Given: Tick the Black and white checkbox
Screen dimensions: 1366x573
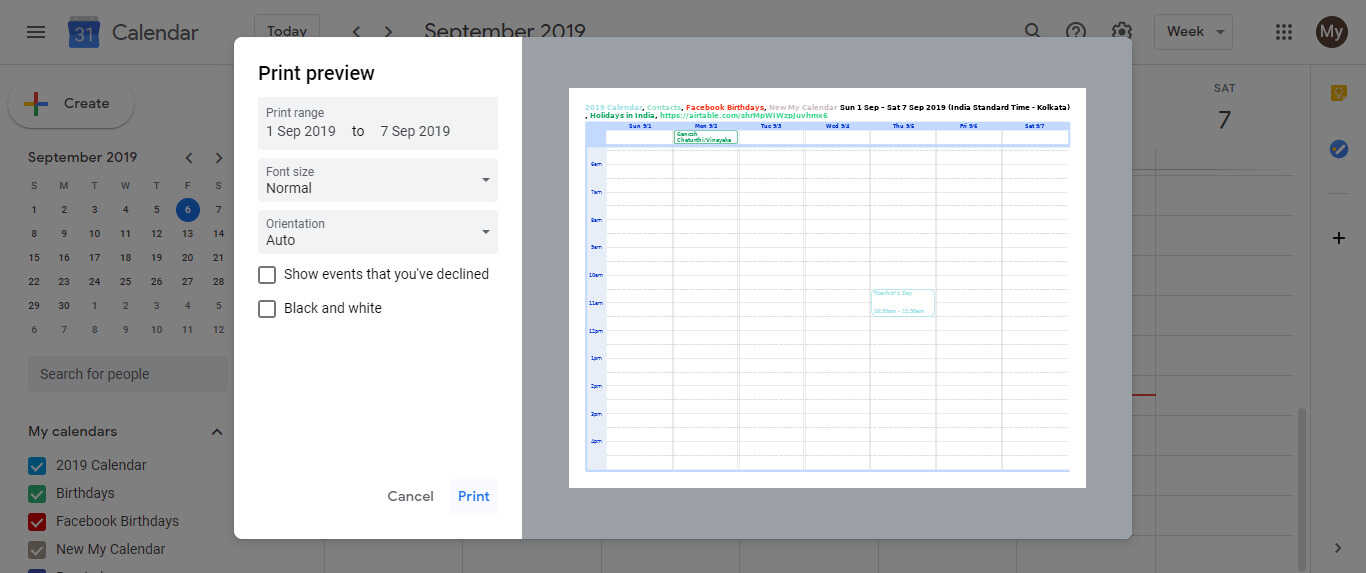Looking at the screenshot, I should (x=267, y=308).
